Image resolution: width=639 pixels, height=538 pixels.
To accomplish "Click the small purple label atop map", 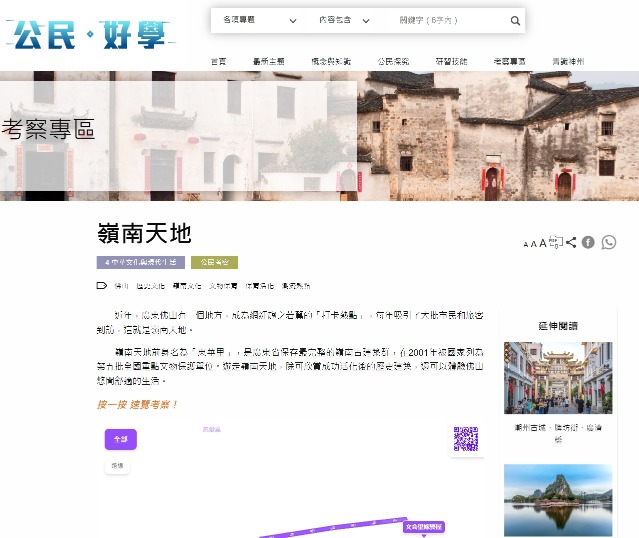I will (x=212, y=429).
